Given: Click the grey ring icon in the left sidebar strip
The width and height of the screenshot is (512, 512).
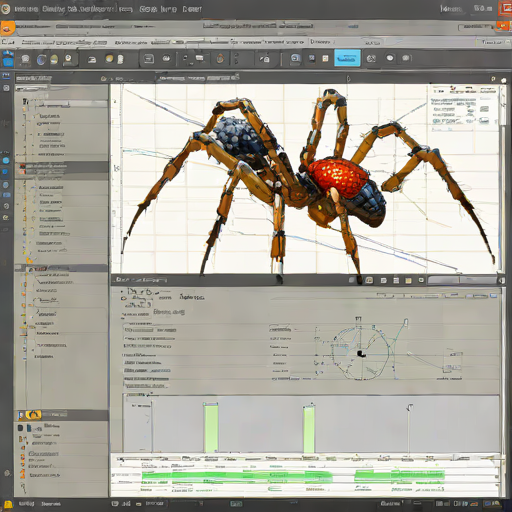Looking at the screenshot, I should [x=6, y=206].
